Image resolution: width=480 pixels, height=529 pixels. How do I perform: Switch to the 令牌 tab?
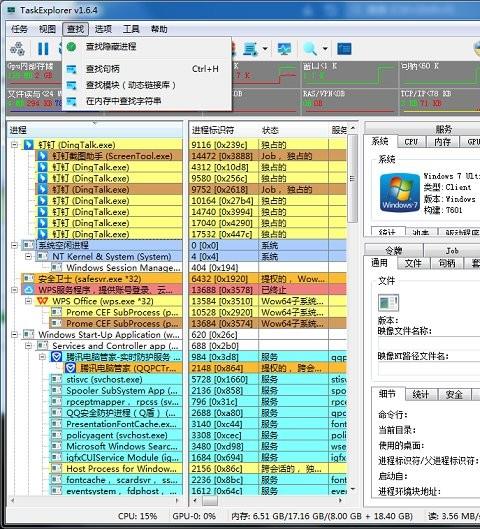393,250
